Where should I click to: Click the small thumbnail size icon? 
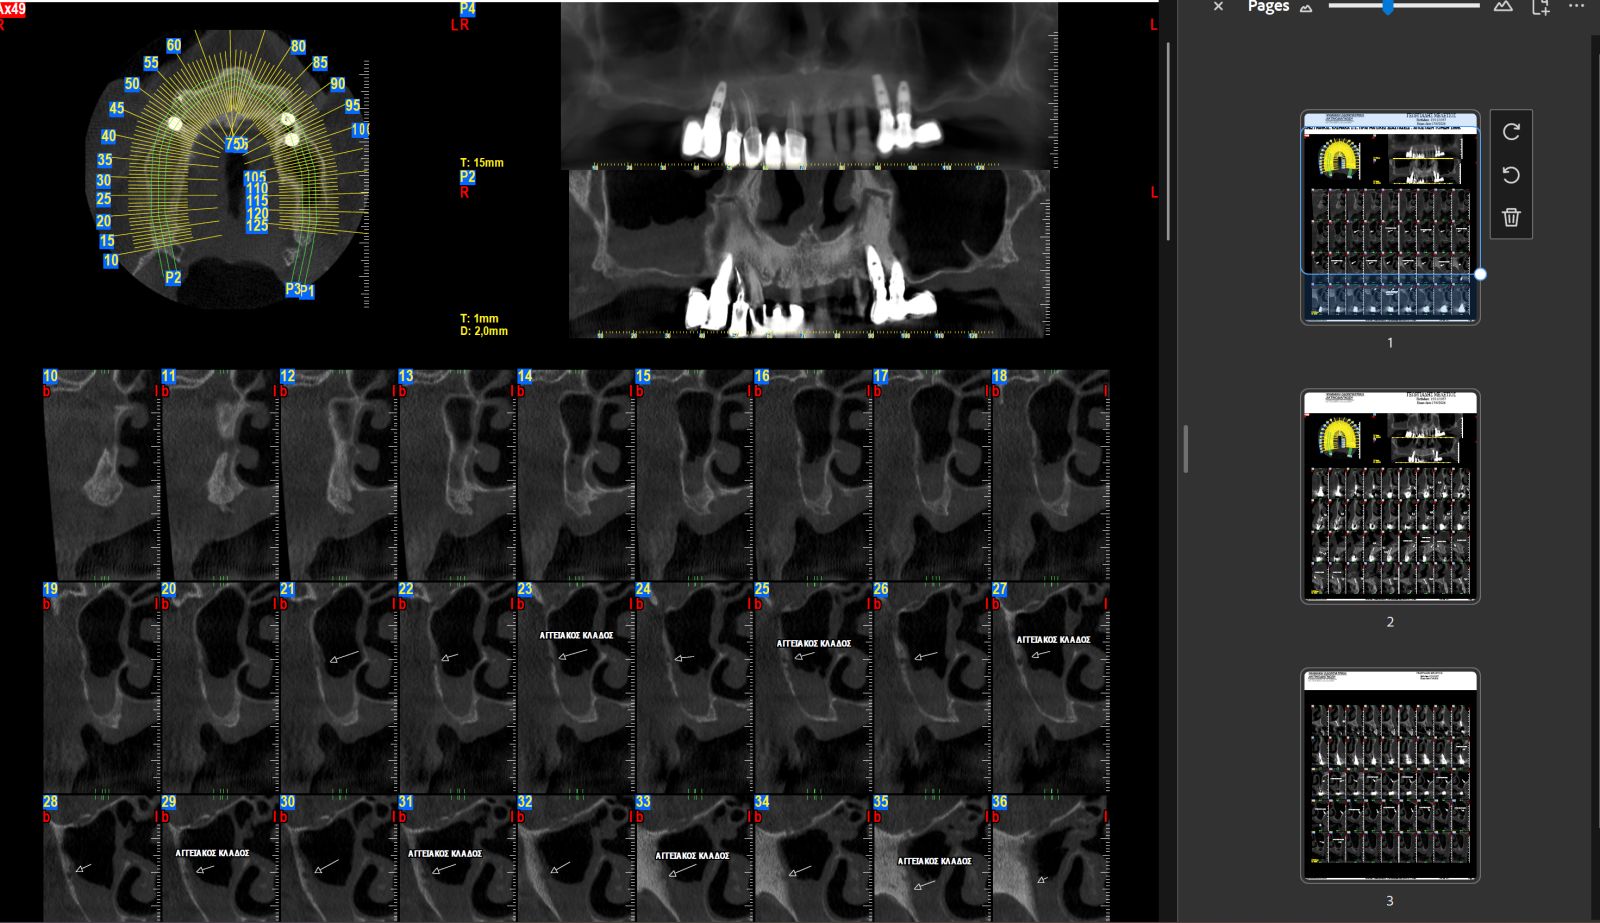1306,7
